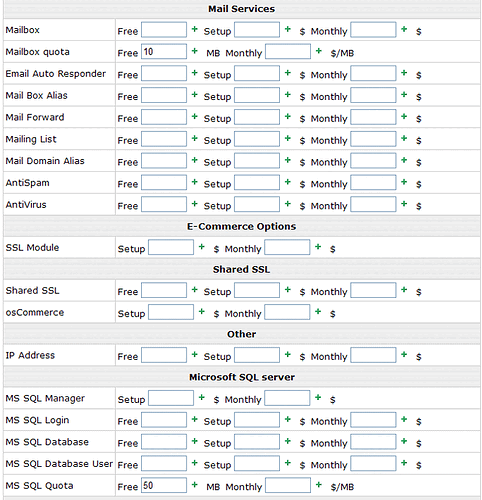Click plus icon after MS SQL Database User Setup field
Viewport: 482px width, 500px height.
[288, 463]
